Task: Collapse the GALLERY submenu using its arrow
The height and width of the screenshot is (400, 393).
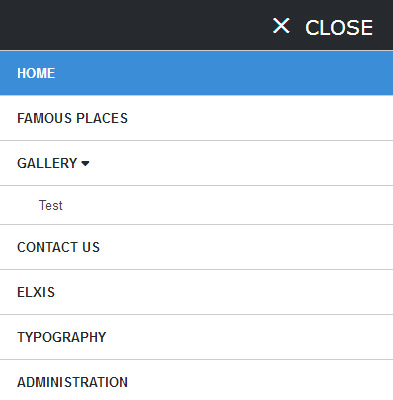Action: click(85, 164)
